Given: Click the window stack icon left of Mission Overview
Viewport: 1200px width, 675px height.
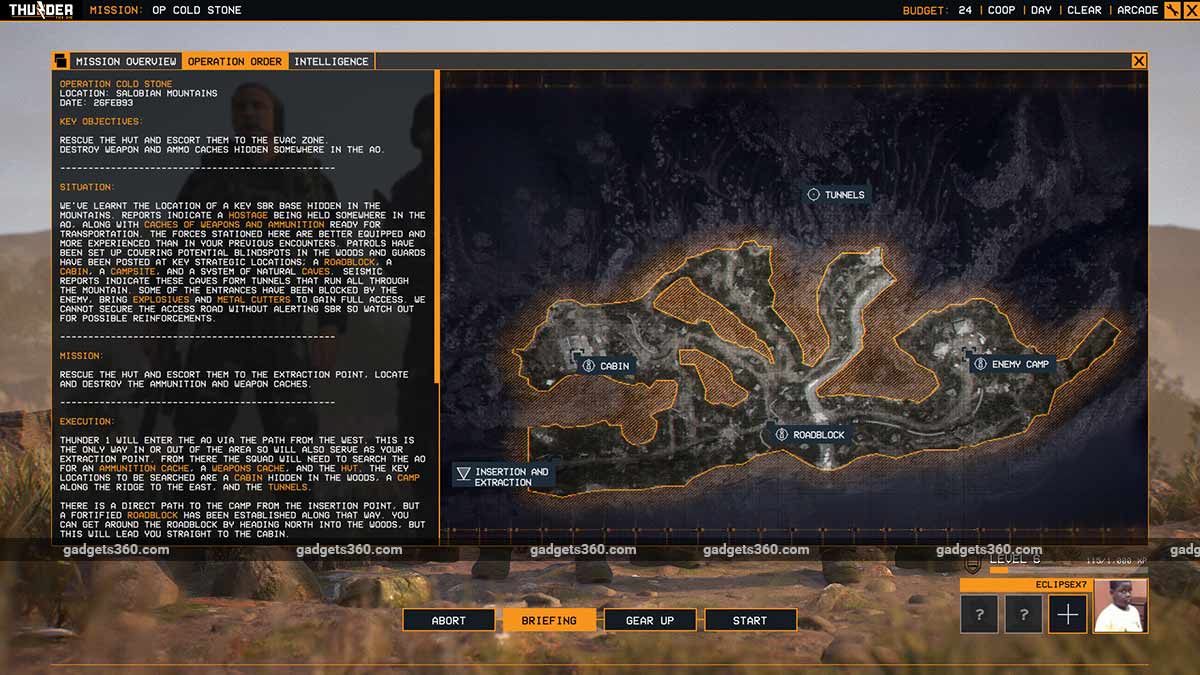Looking at the screenshot, I should (60, 61).
